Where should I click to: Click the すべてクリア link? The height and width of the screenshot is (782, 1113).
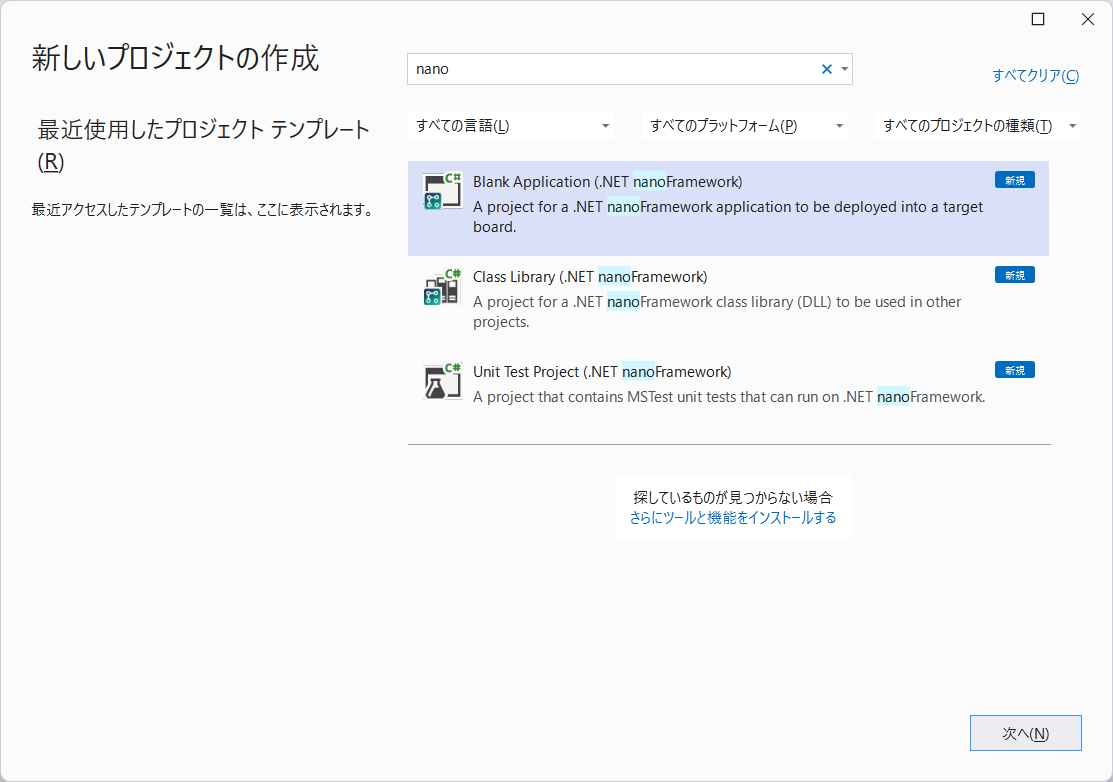(1036, 75)
